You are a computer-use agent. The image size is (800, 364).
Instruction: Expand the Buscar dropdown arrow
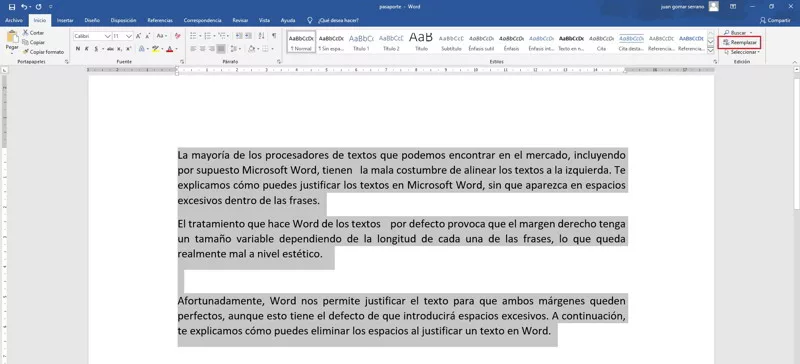(751, 33)
